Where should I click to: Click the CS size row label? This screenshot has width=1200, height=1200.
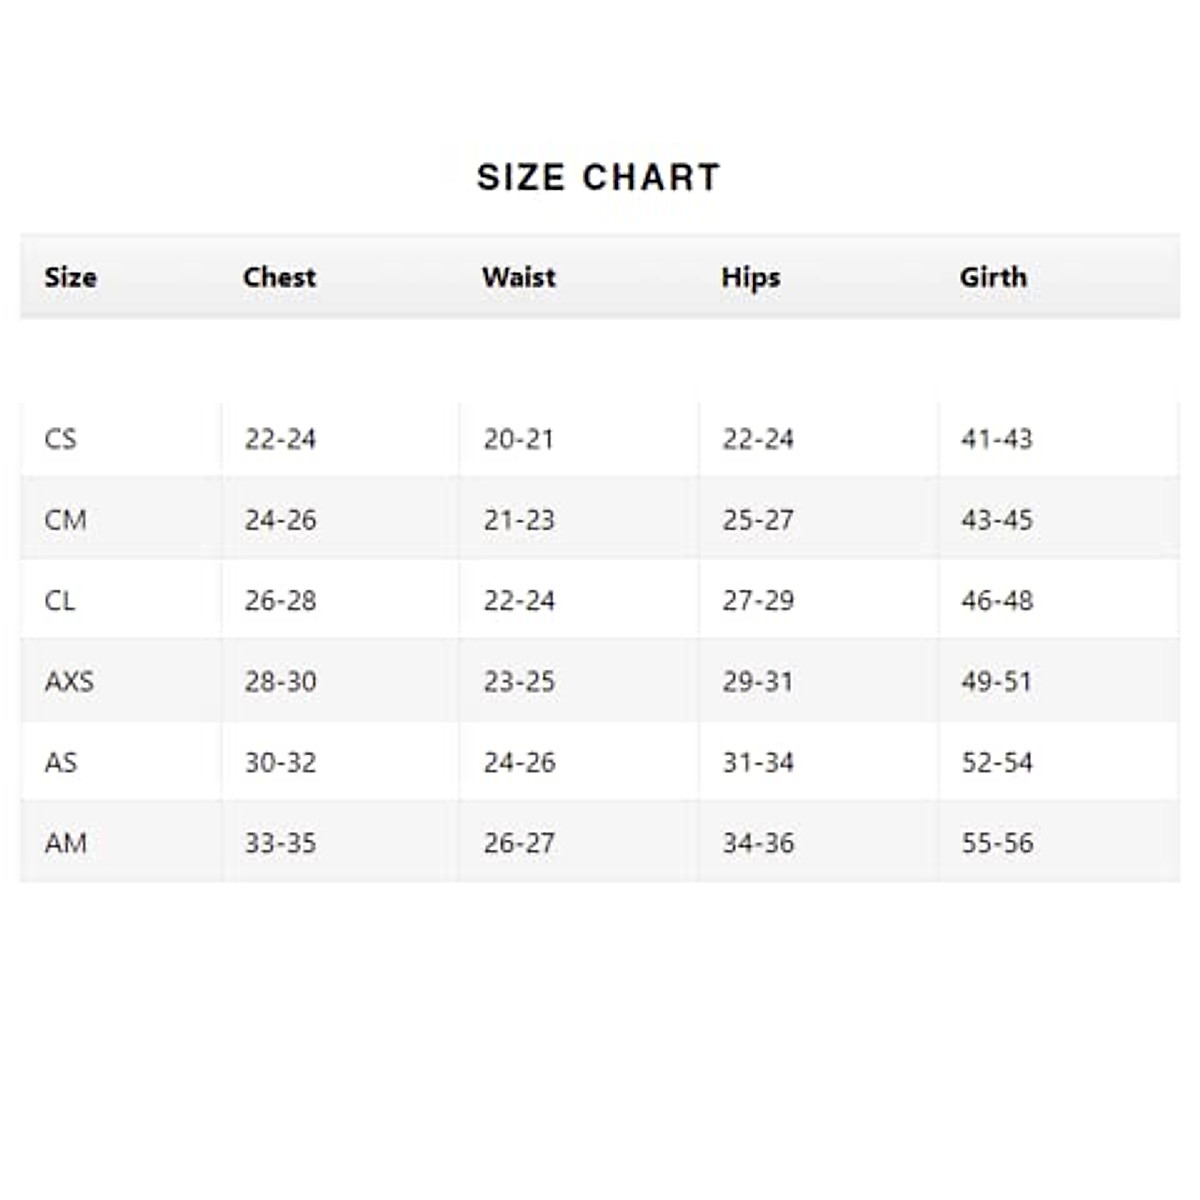[x=60, y=439]
